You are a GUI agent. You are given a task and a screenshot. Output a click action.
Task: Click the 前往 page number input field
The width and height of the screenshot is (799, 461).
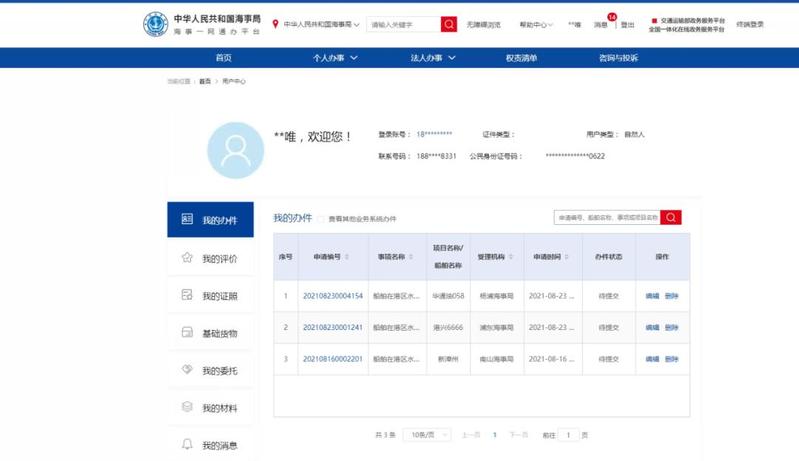pyautogui.click(x=569, y=435)
